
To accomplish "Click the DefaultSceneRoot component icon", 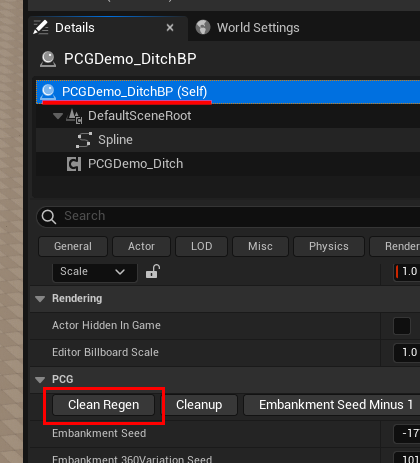I will pos(74,116).
